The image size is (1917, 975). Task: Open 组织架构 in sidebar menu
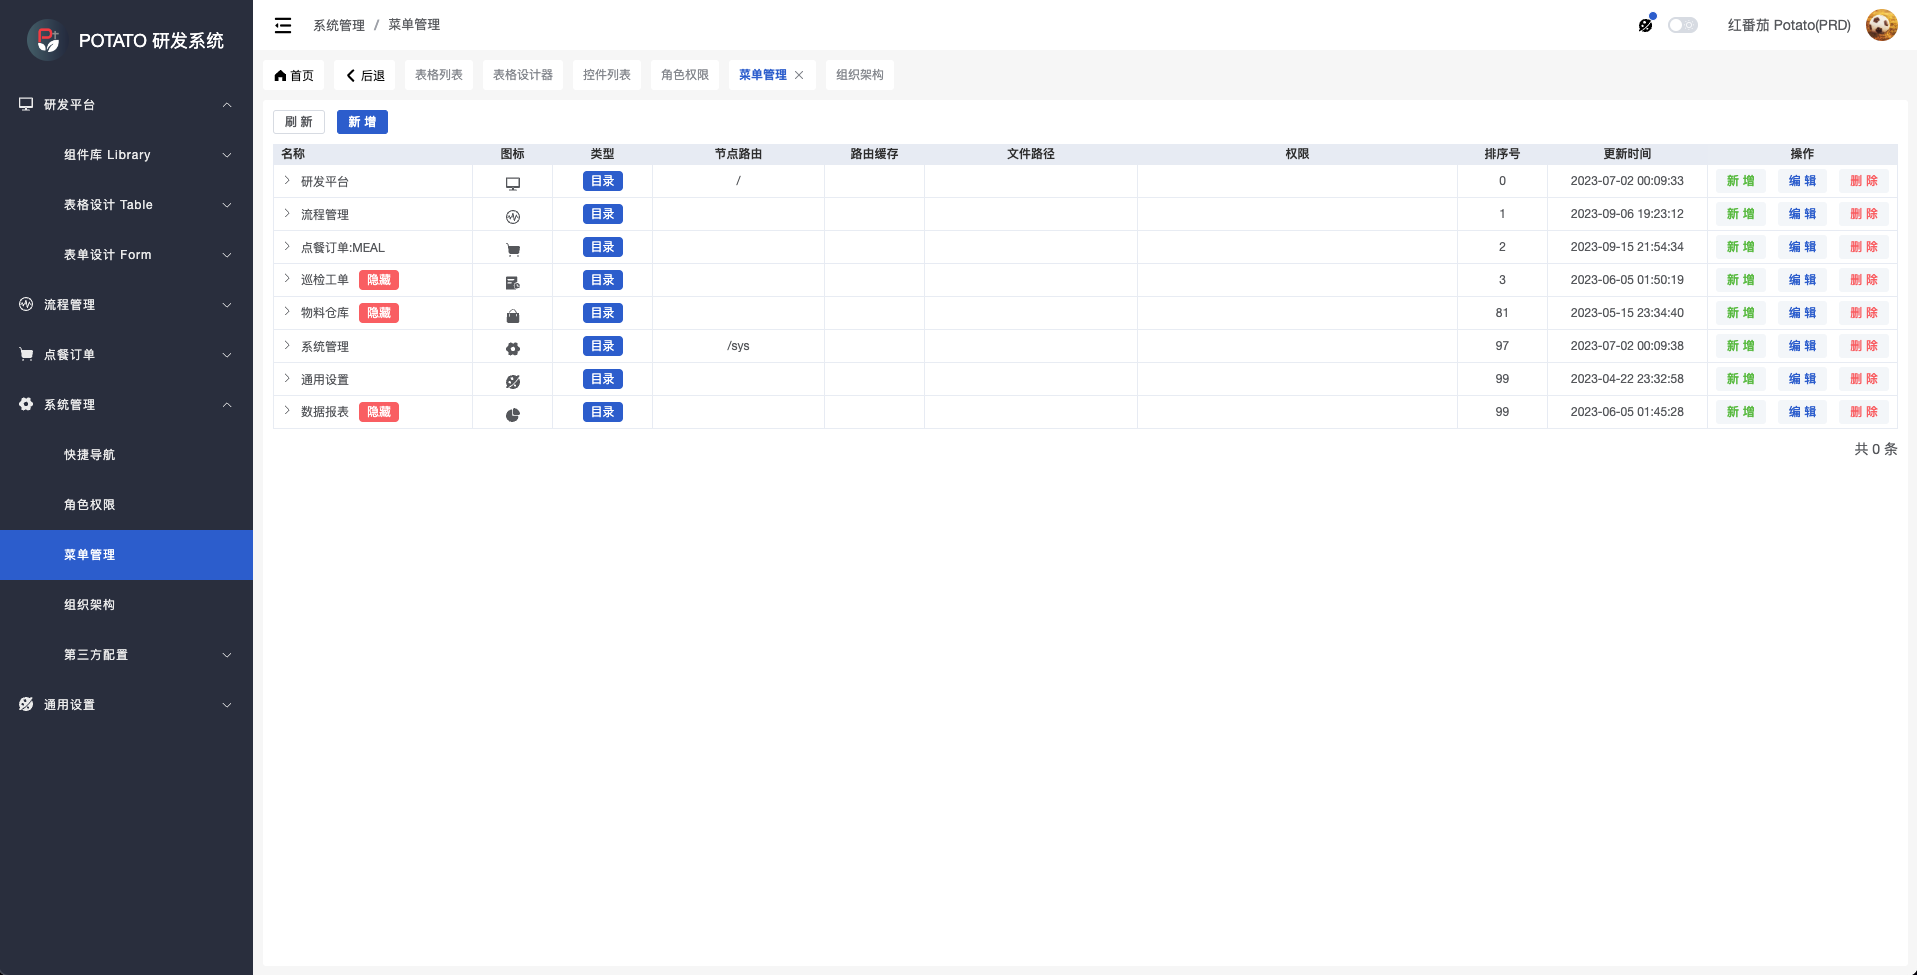(x=126, y=605)
